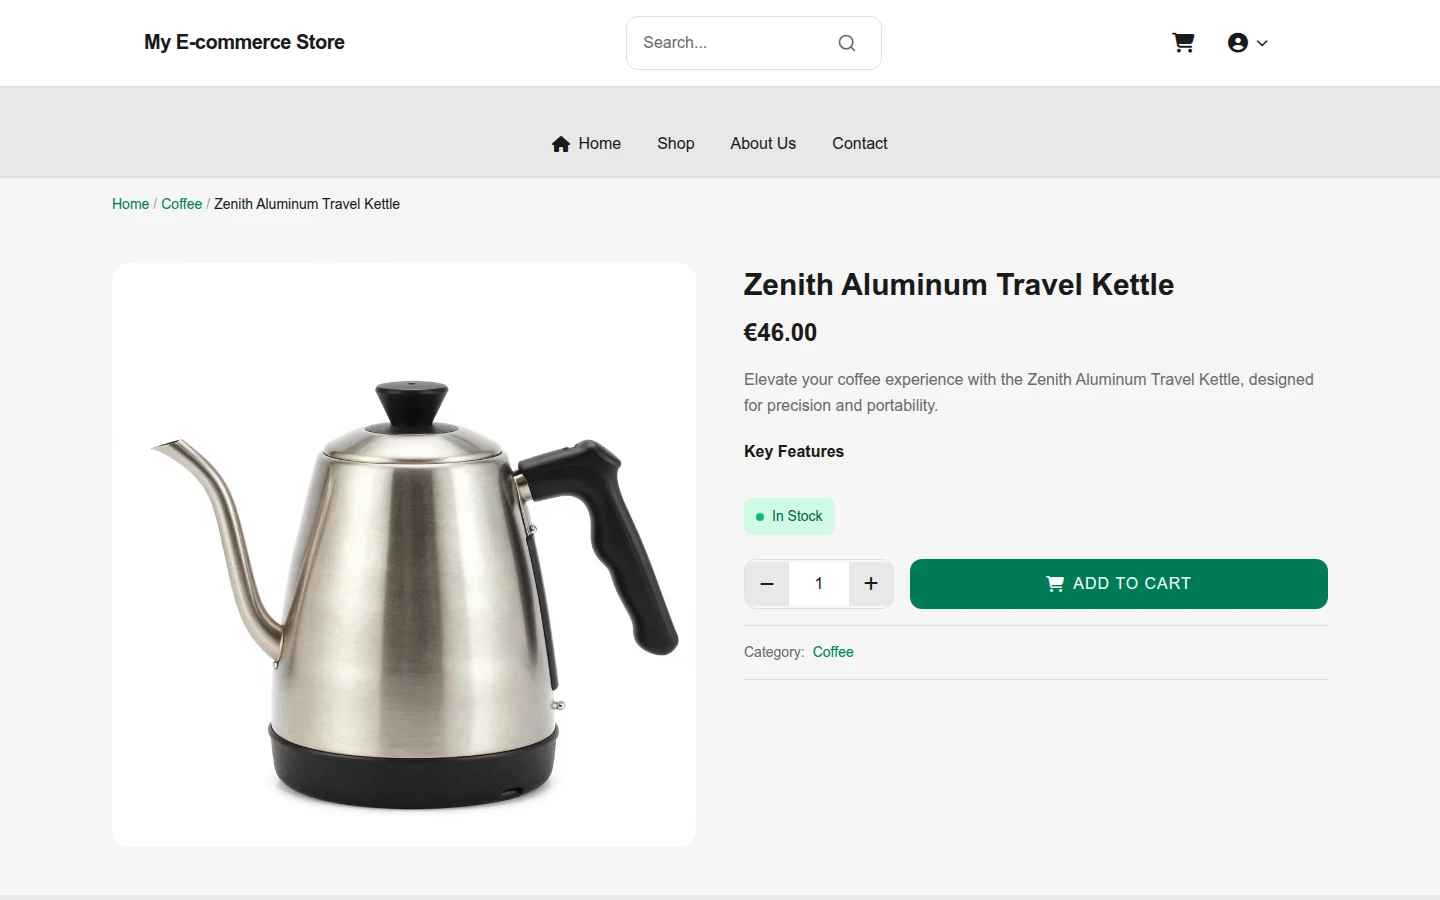Open the shopping cart icon
Screen dimensions: 1440x900
[x=1183, y=43]
